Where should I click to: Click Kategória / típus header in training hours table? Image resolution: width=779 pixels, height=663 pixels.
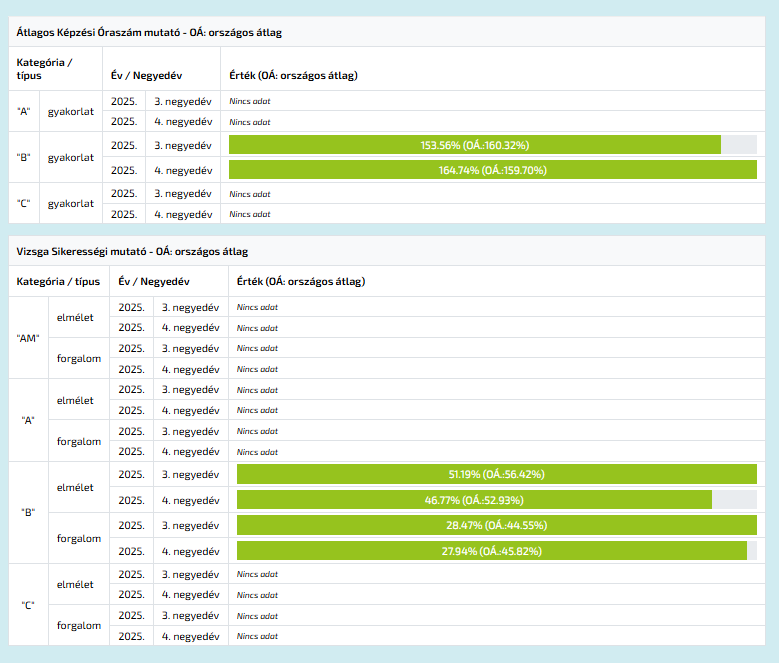click(45, 68)
